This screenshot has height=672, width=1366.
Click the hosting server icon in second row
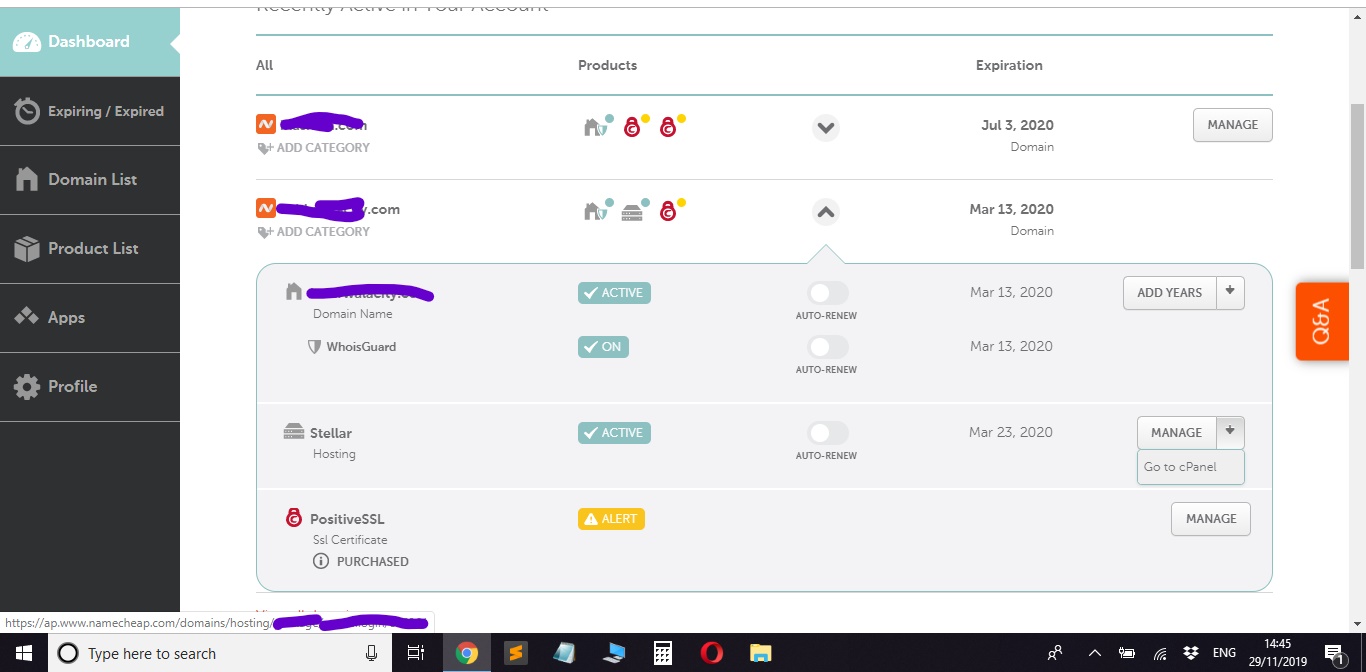(x=634, y=211)
